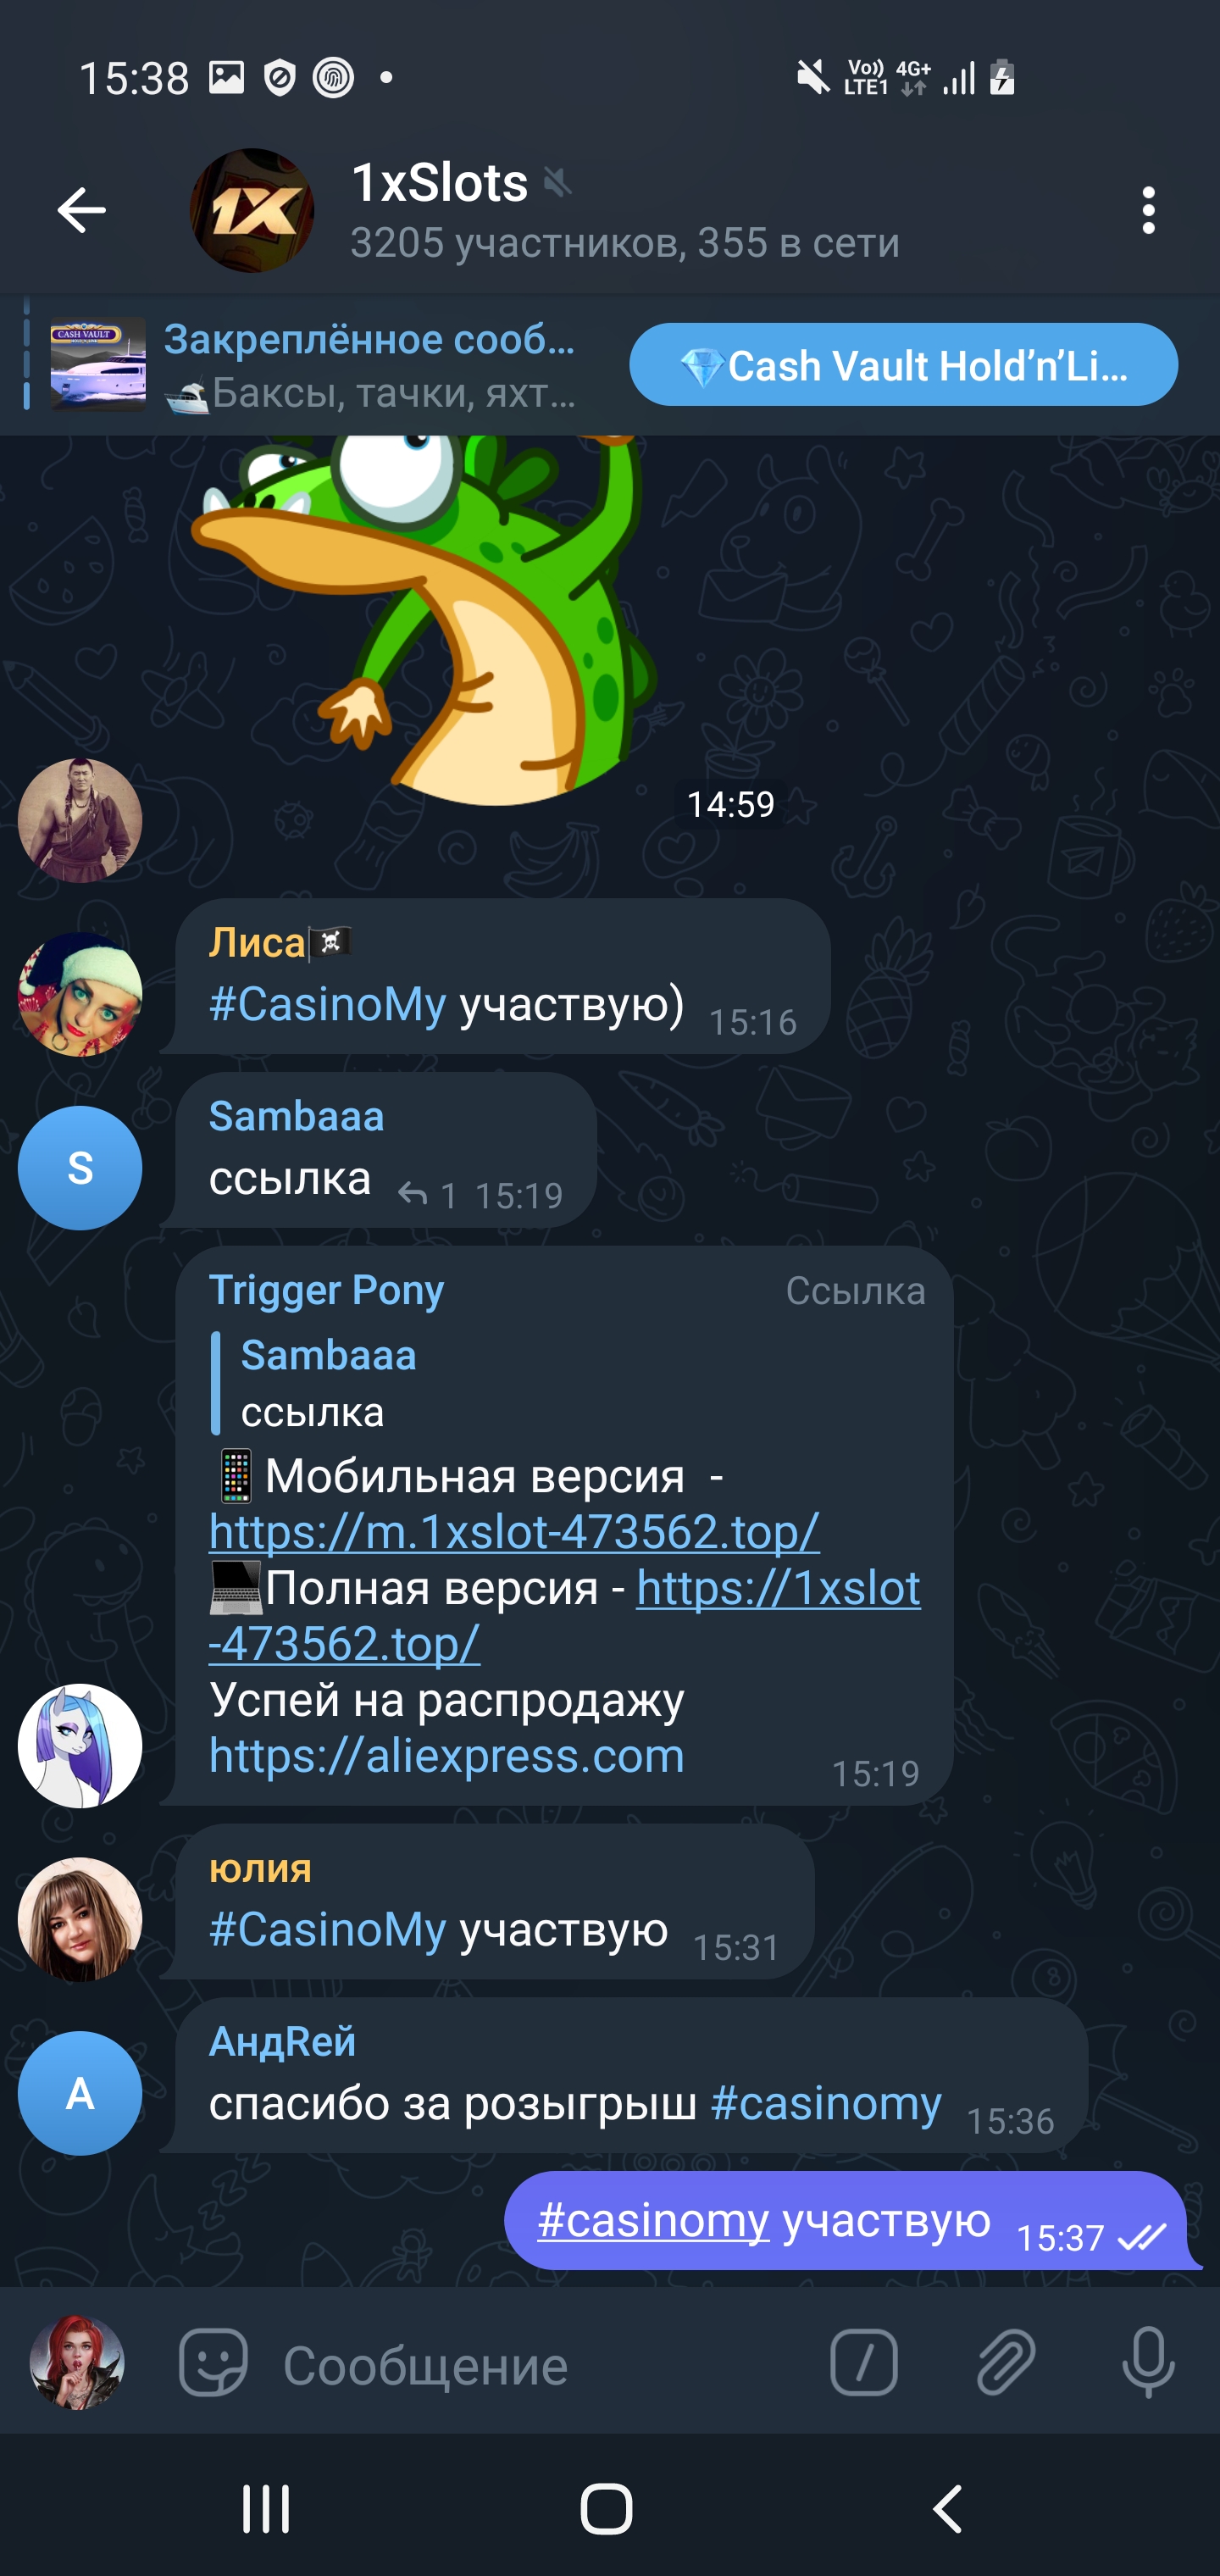1220x2576 pixels.
Task: Tap the microphone voice message icon
Action: pyautogui.click(x=1148, y=2362)
